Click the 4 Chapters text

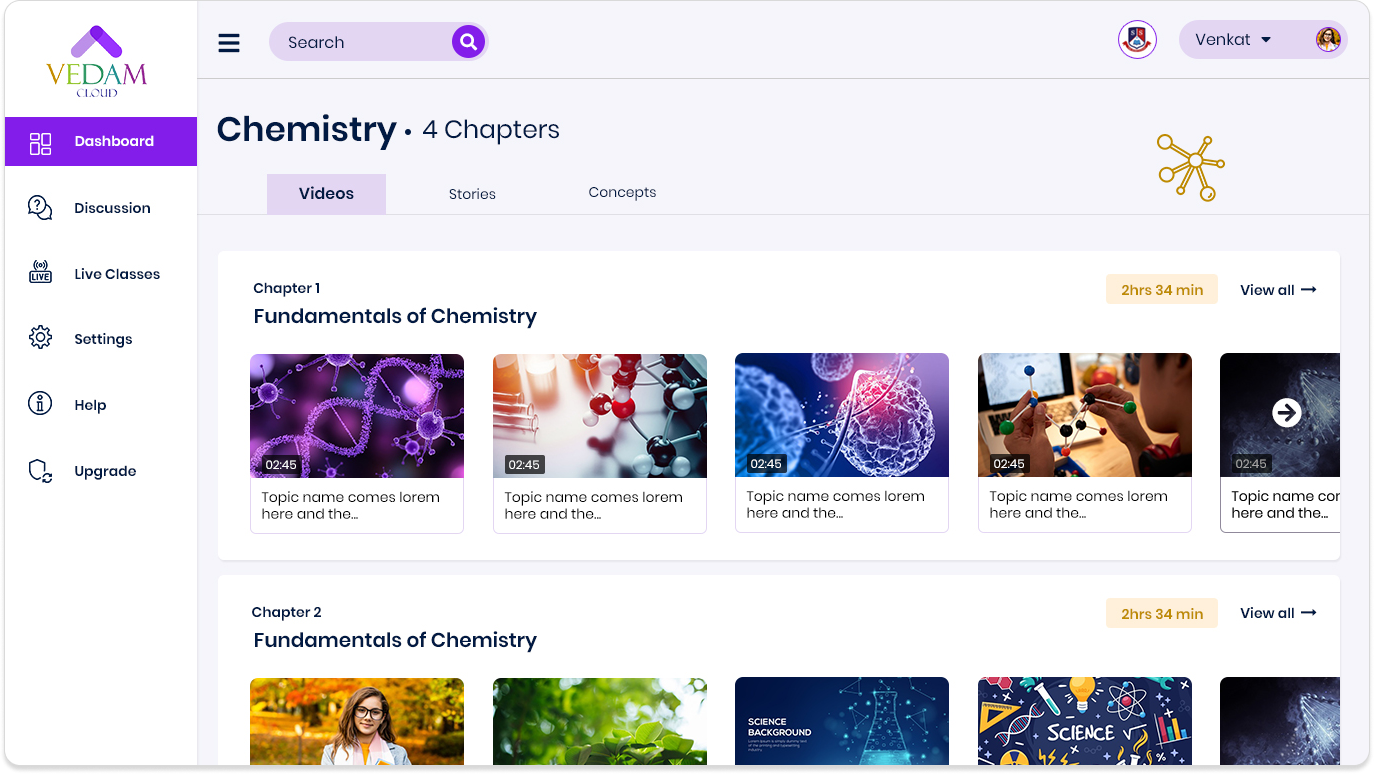pyautogui.click(x=491, y=130)
